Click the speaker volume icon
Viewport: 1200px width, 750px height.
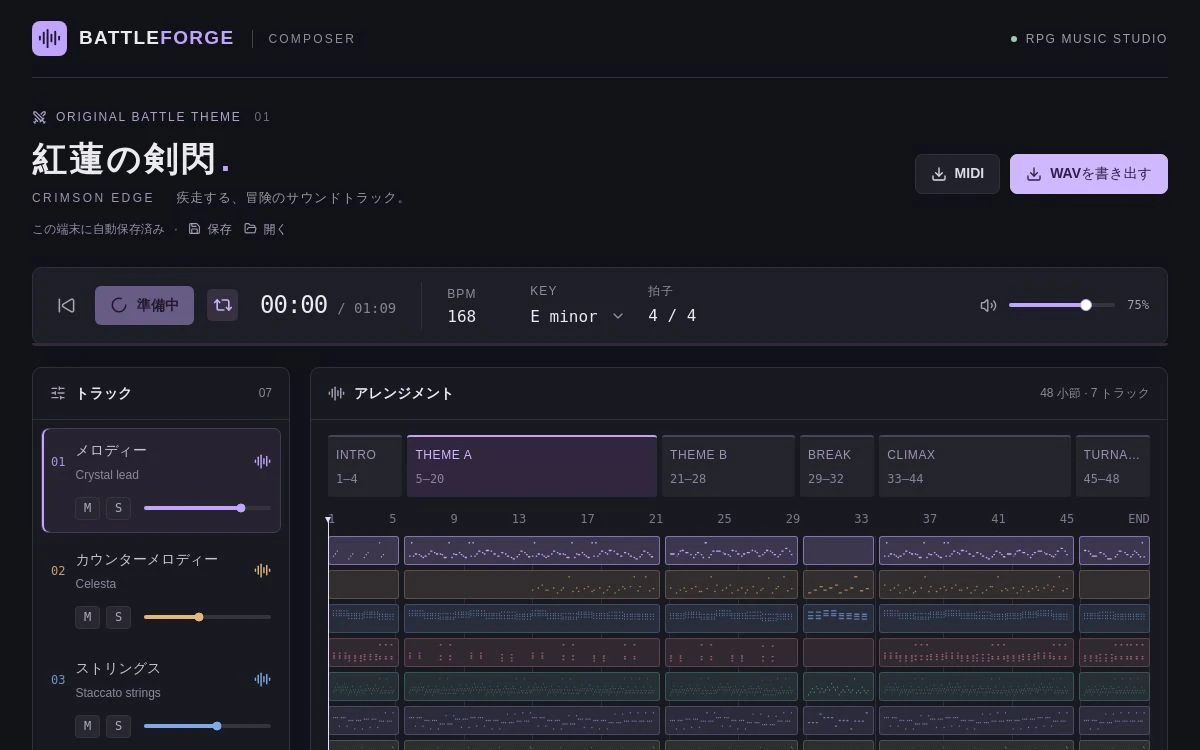[x=988, y=305]
